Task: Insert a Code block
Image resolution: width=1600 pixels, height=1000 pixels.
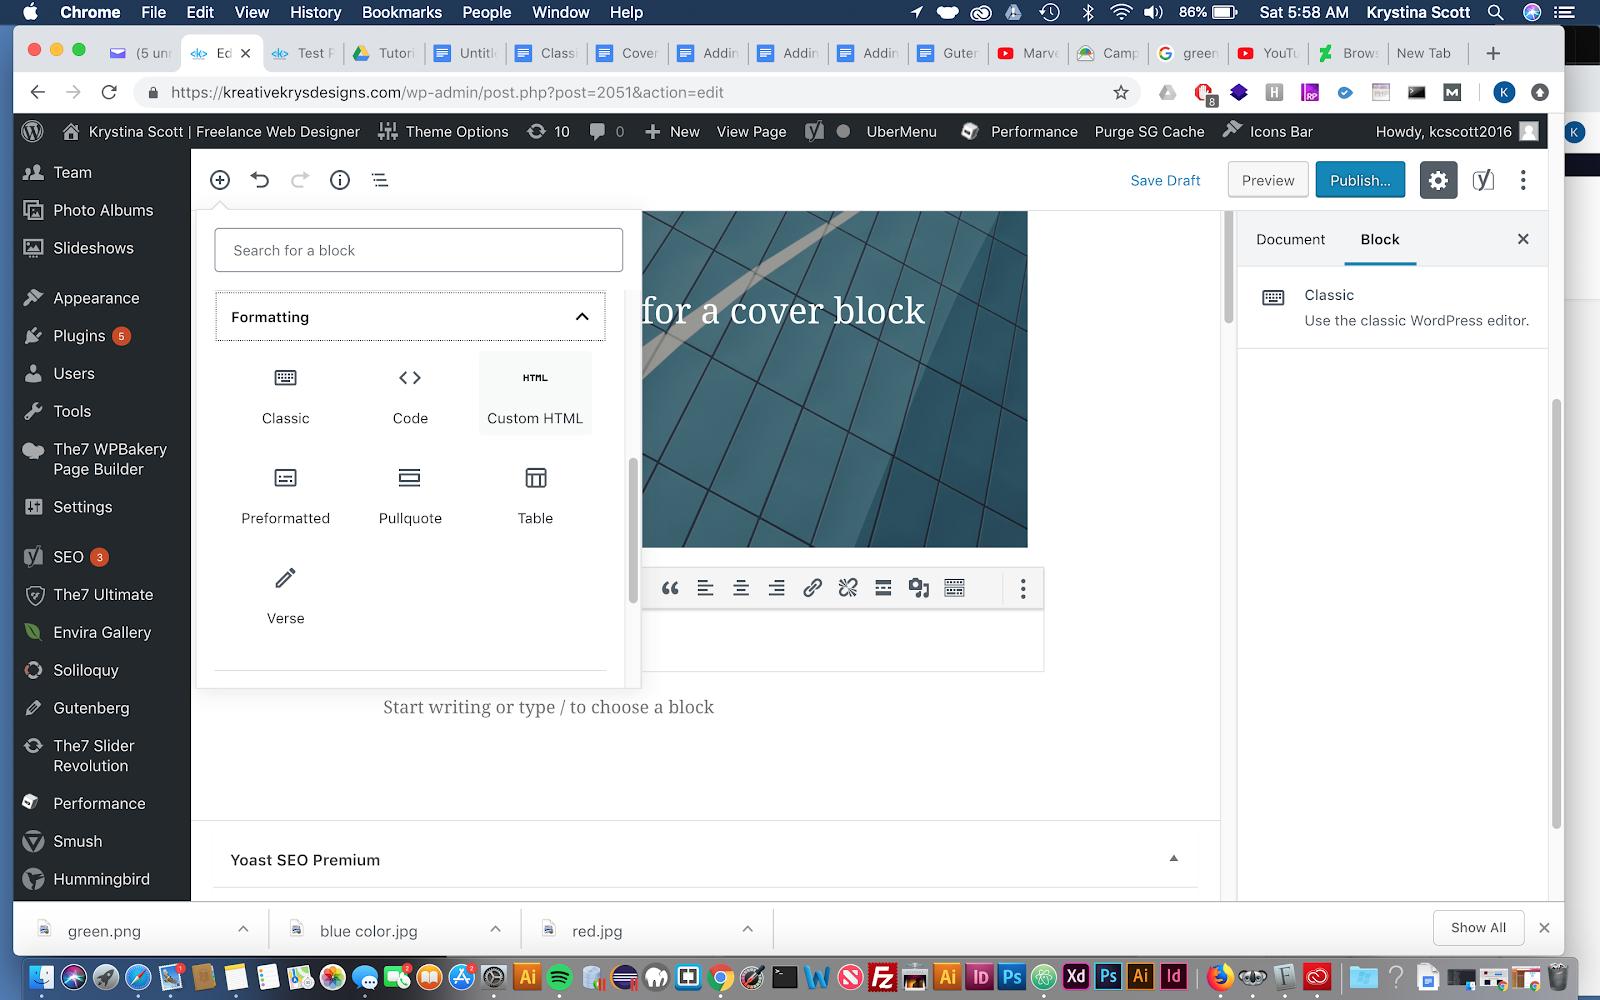Action: [x=410, y=393]
